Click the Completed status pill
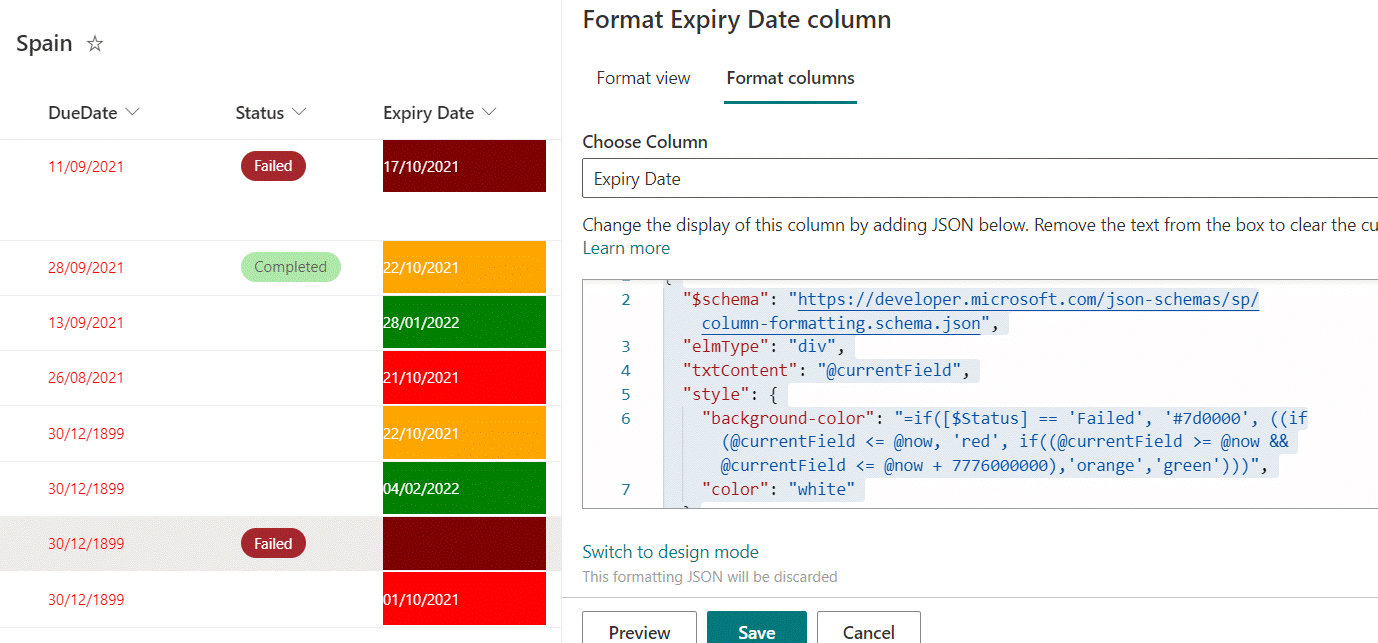Image resolution: width=1378 pixels, height=643 pixels. pyautogui.click(x=290, y=267)
